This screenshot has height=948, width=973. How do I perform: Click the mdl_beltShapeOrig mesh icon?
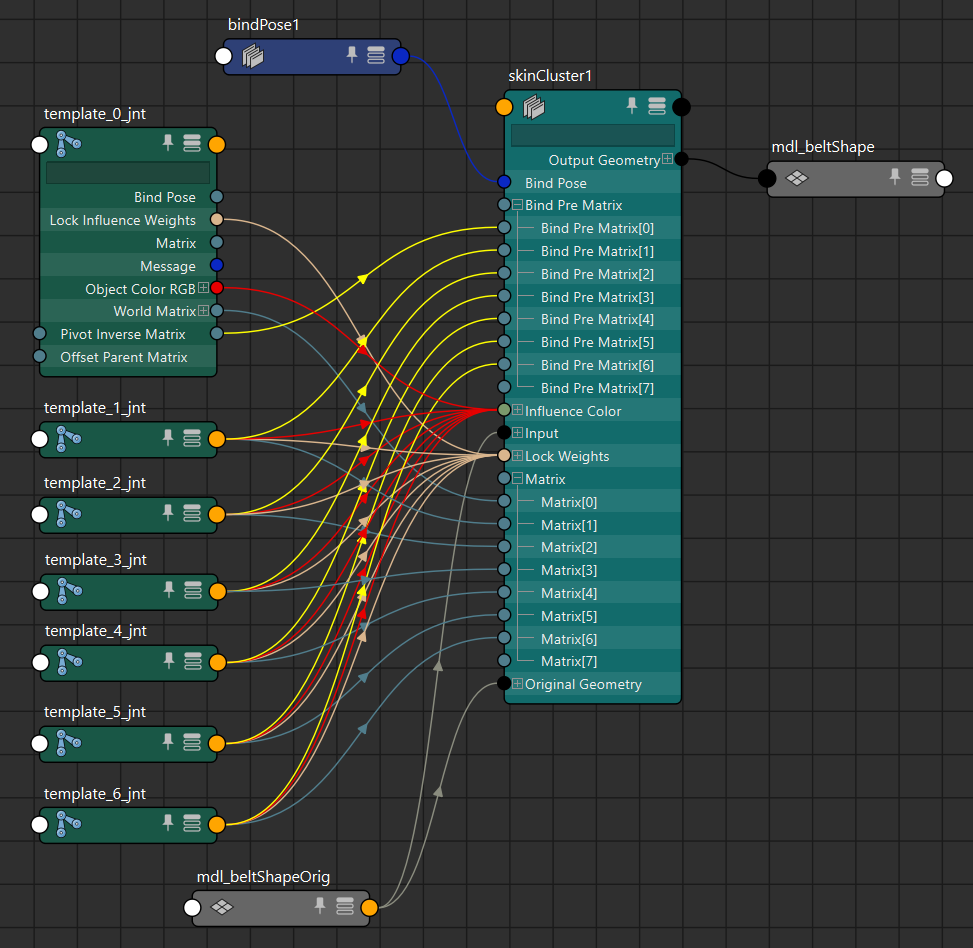[222, 908]
